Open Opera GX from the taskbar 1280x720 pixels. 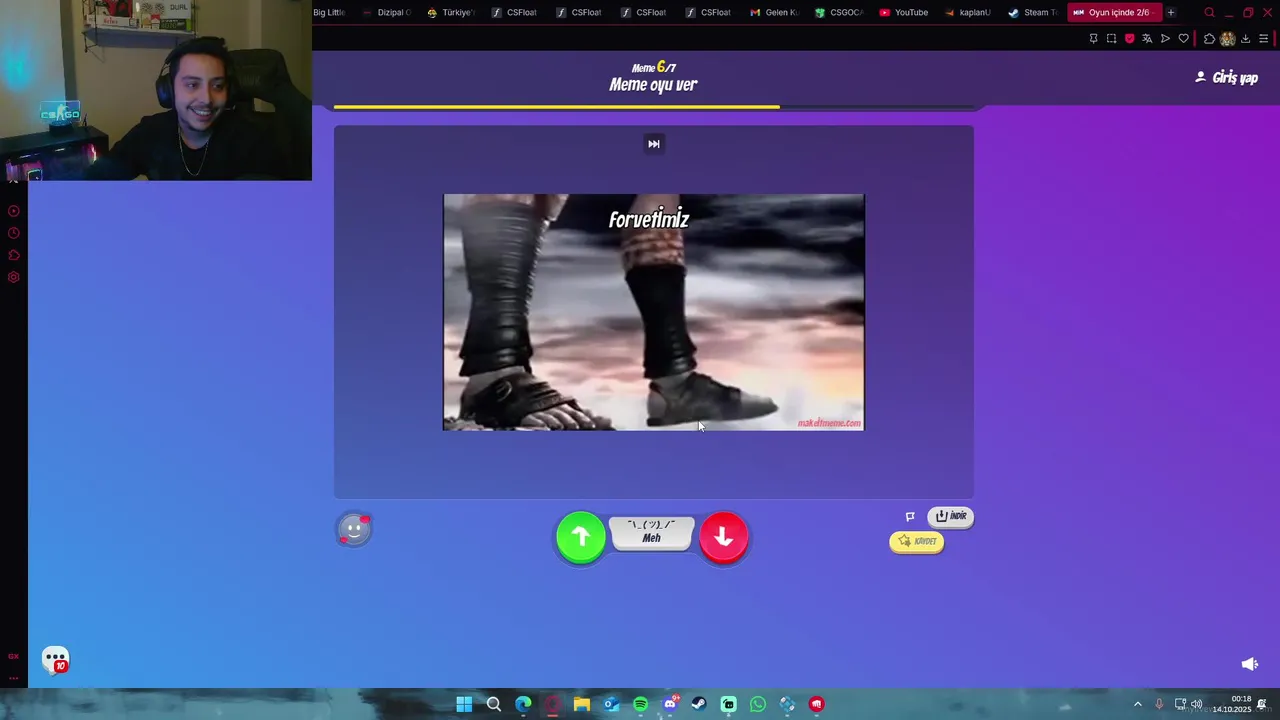click(553, 704)
